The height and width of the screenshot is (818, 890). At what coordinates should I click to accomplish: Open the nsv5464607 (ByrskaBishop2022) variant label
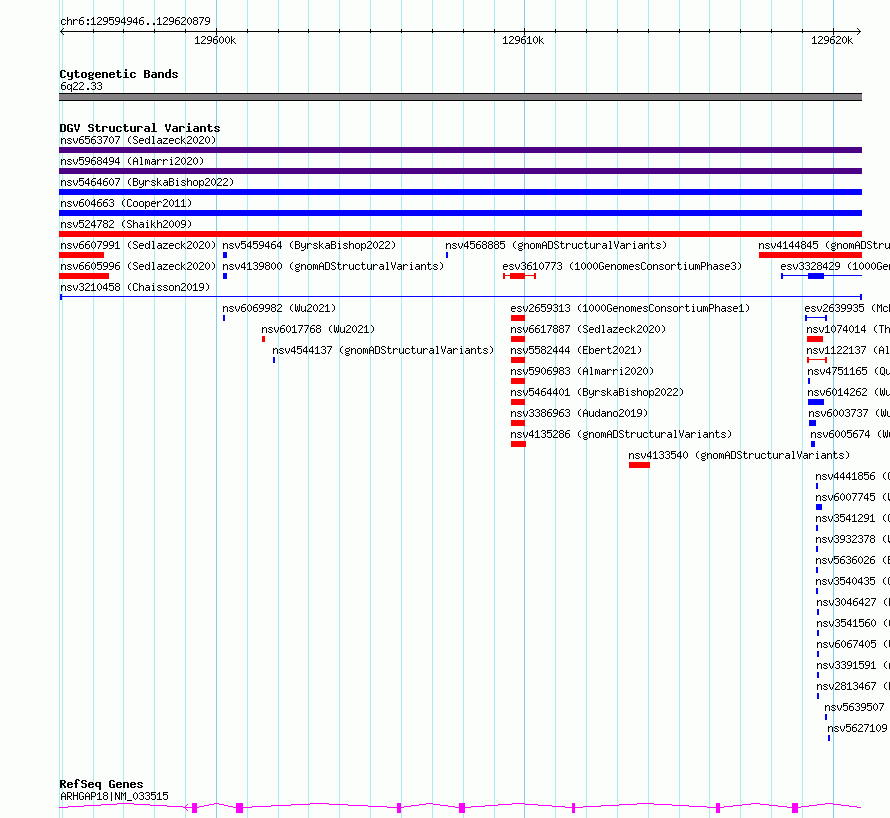click(147, 182)
